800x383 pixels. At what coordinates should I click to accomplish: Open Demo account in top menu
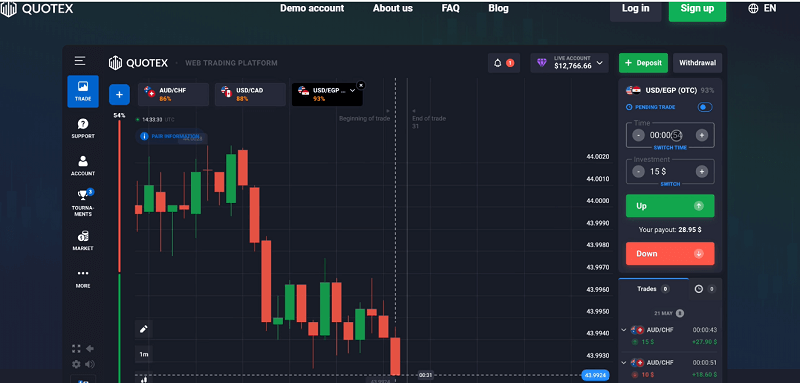pos(312,8)
